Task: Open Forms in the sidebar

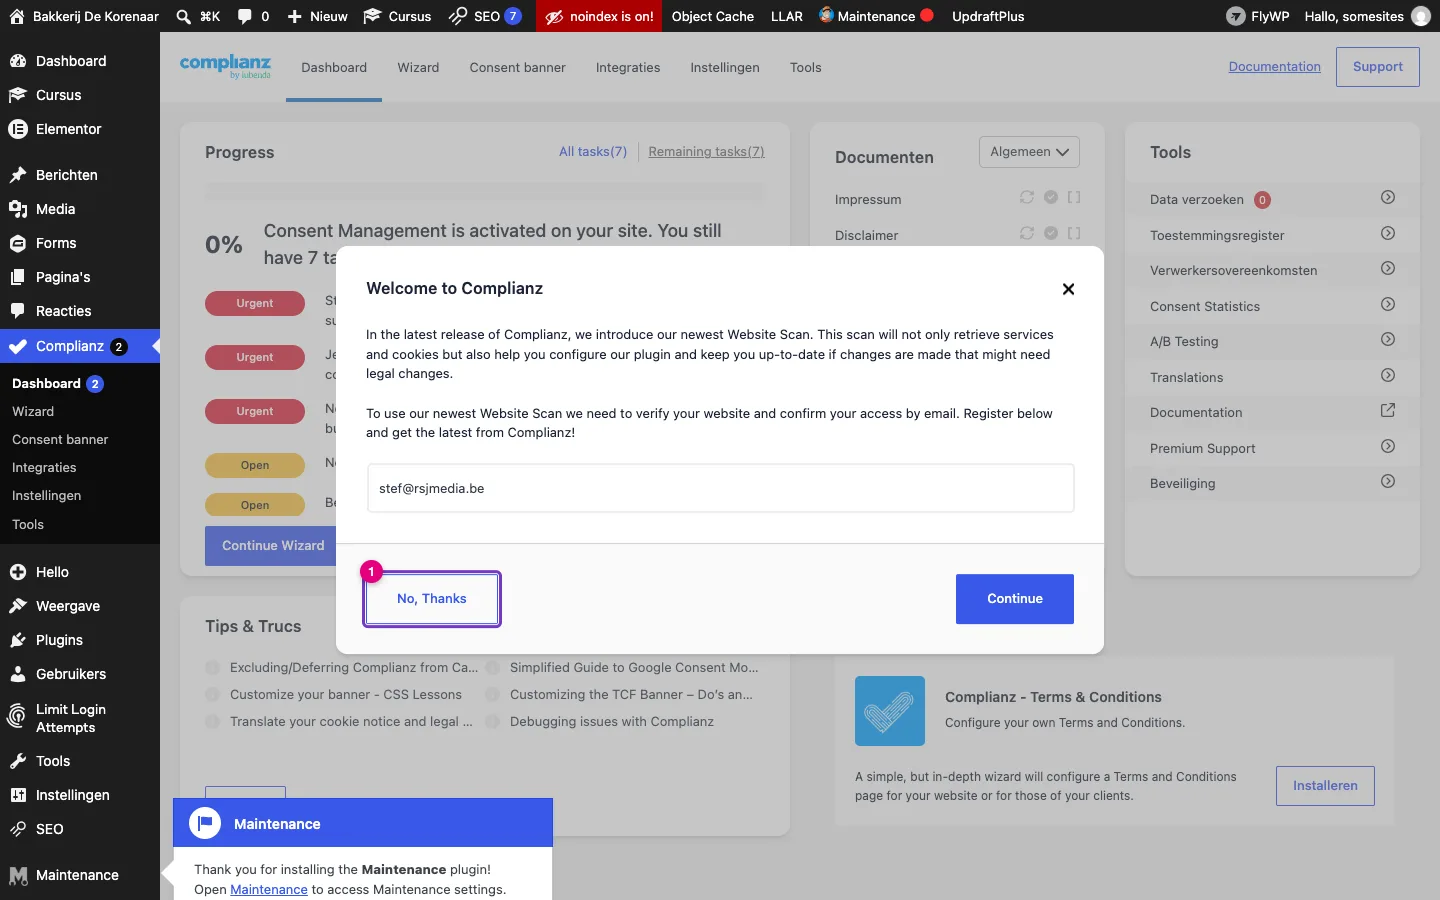Action: click(80, 243)
